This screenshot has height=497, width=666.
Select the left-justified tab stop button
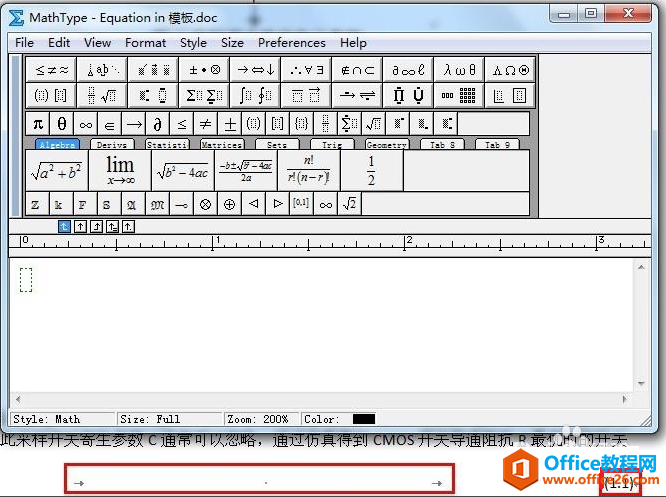click(x=64, y=226)
